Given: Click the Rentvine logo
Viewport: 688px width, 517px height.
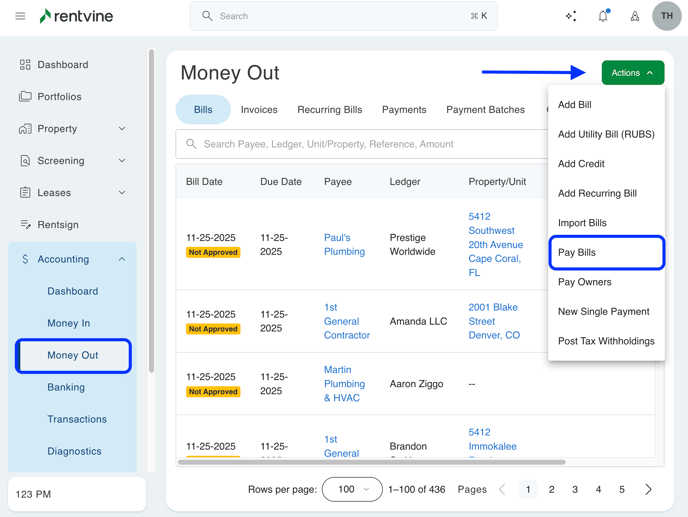Looking at the screenshot, I should 76,16.
